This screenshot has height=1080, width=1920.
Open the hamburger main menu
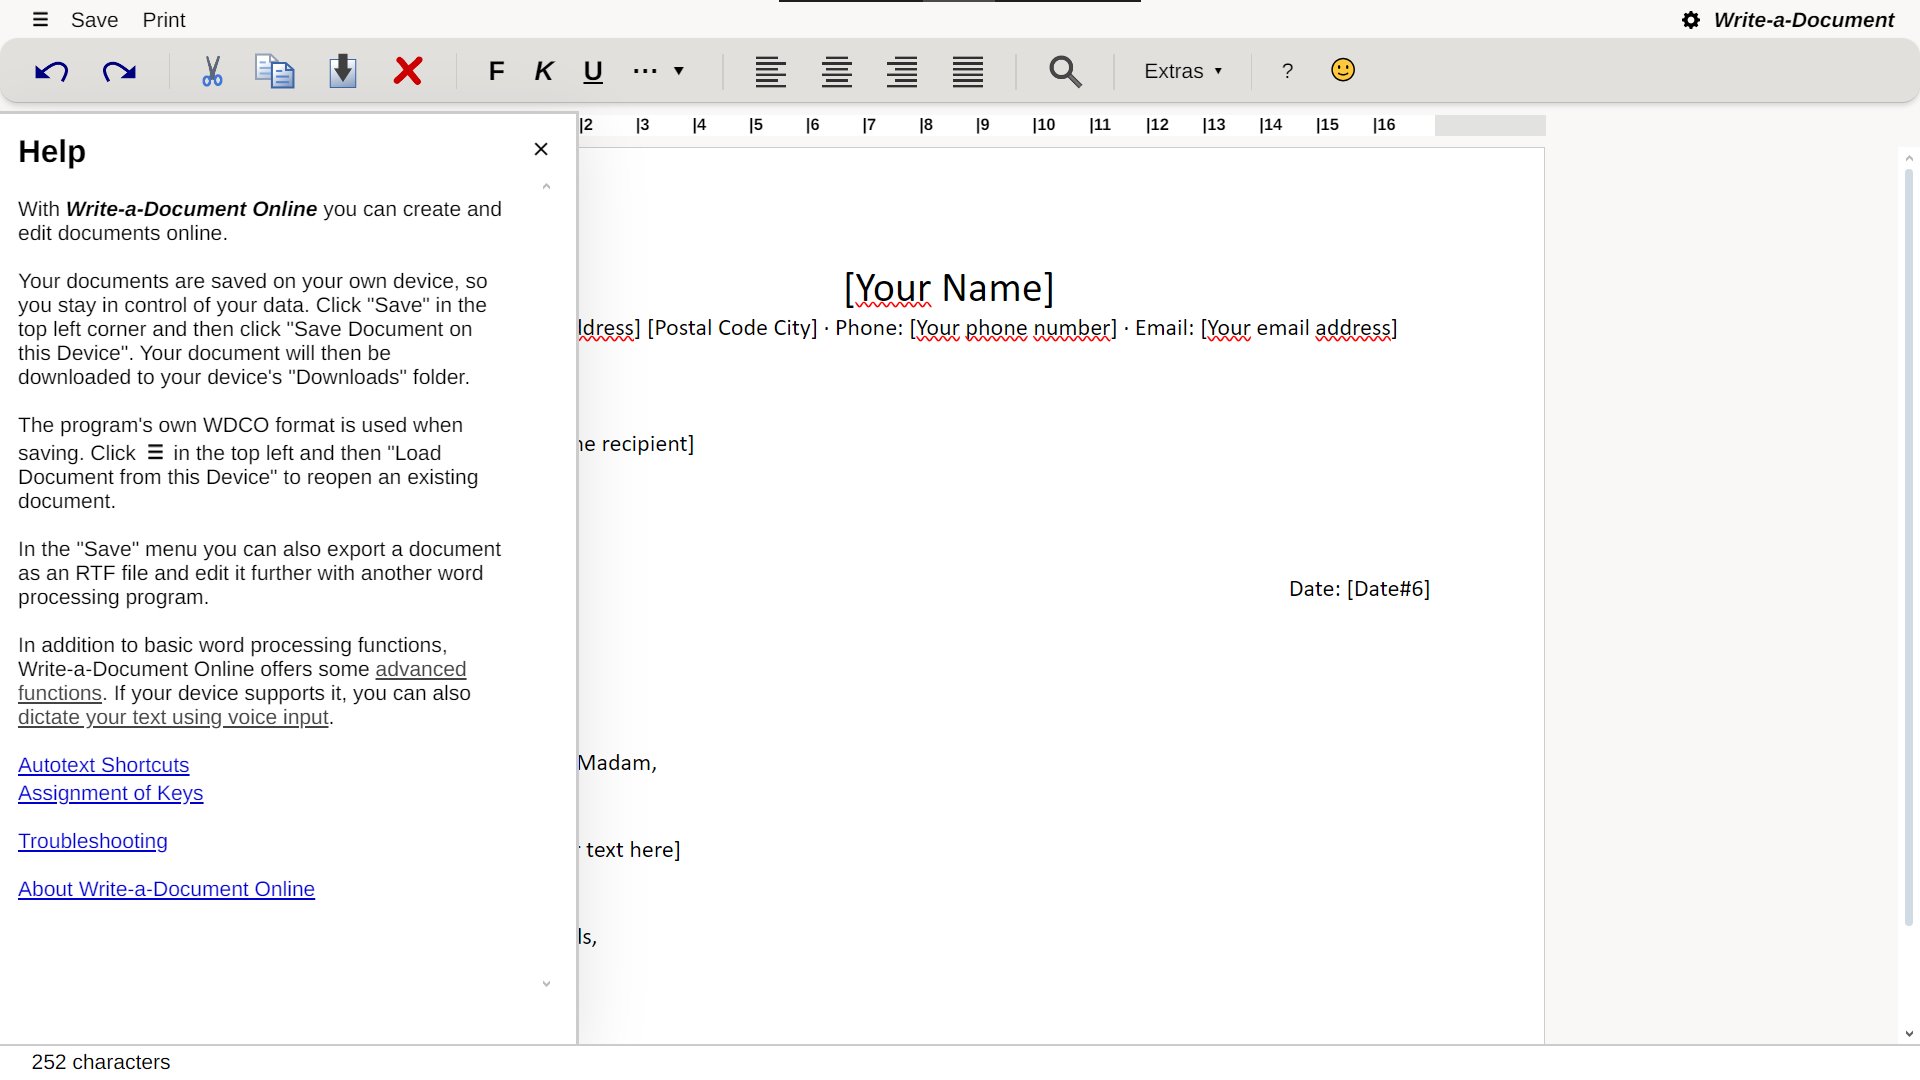pos(40,20)
